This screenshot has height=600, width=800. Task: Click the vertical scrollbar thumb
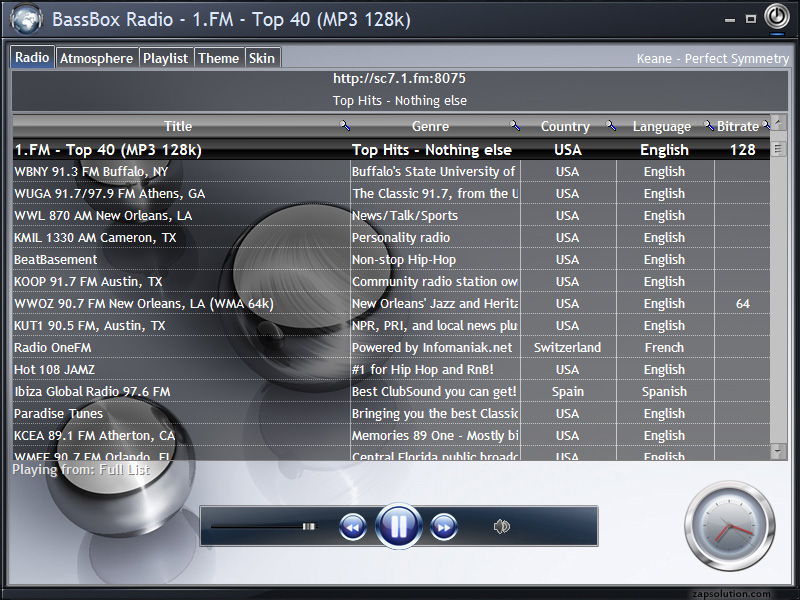point(778,149)
